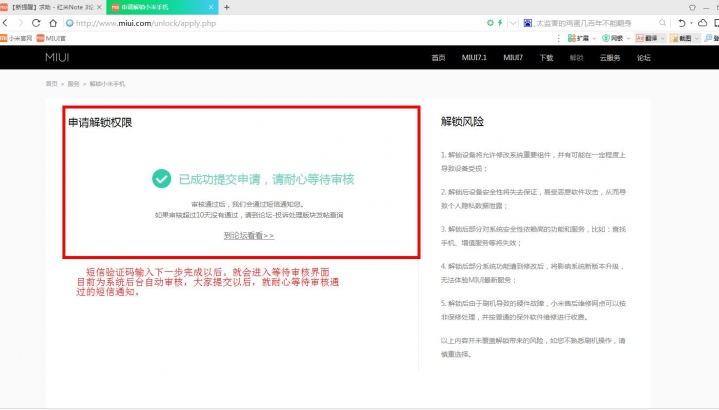Open the browser home page icon

53,23
